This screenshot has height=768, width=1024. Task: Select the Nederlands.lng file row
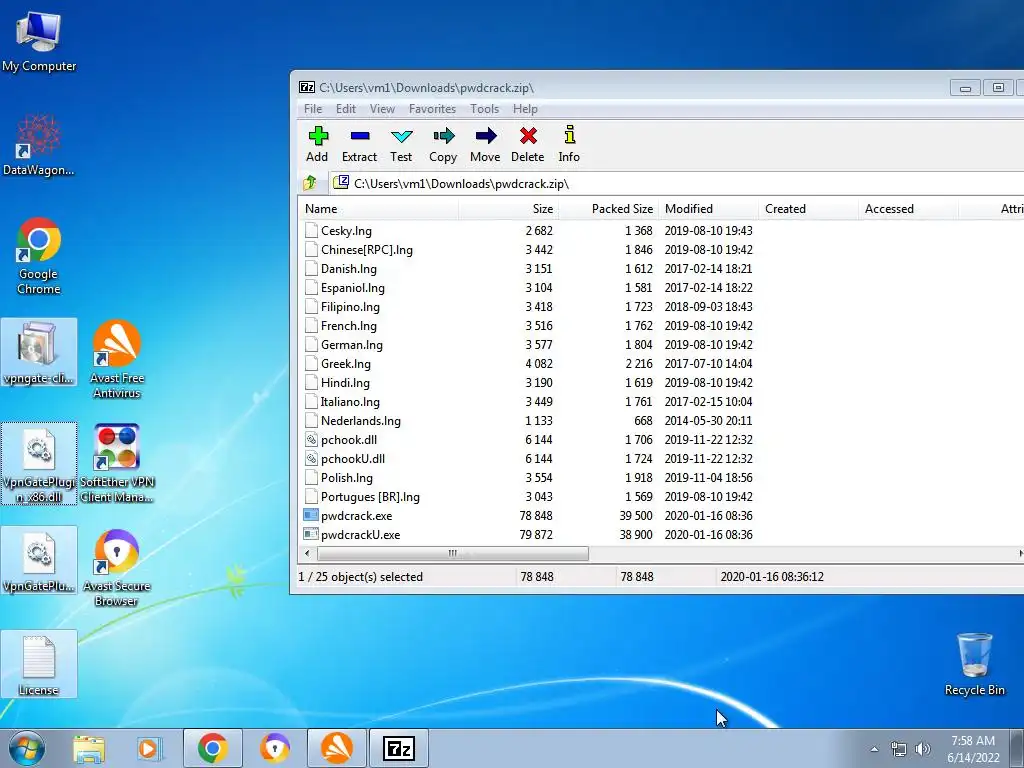coord(660,421)
